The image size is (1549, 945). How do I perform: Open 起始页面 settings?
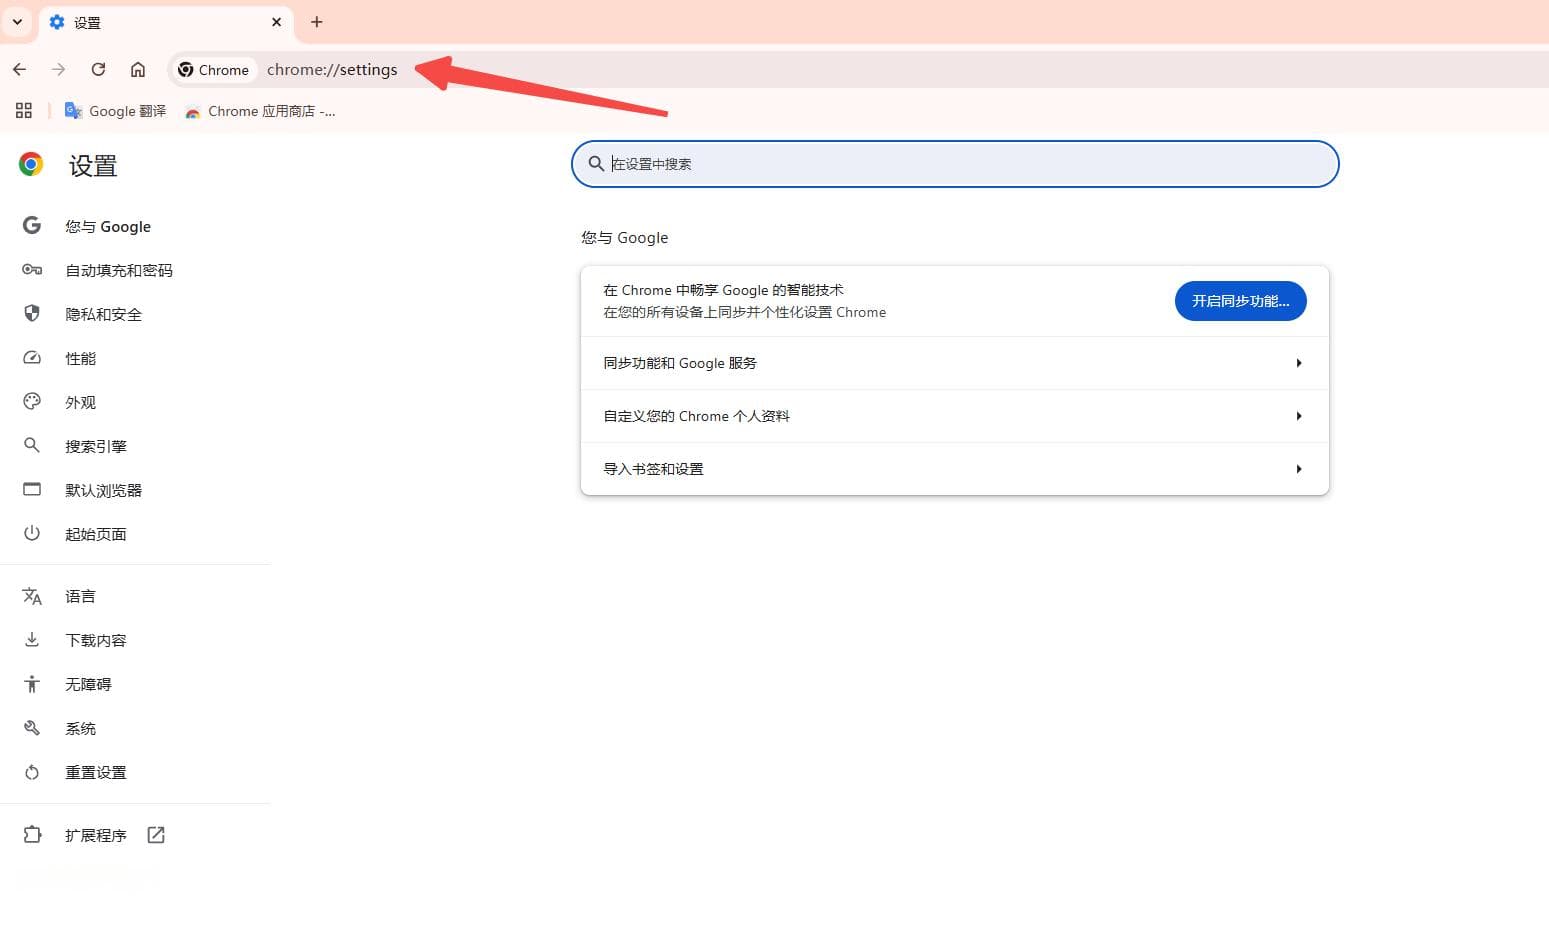[96, 535]
